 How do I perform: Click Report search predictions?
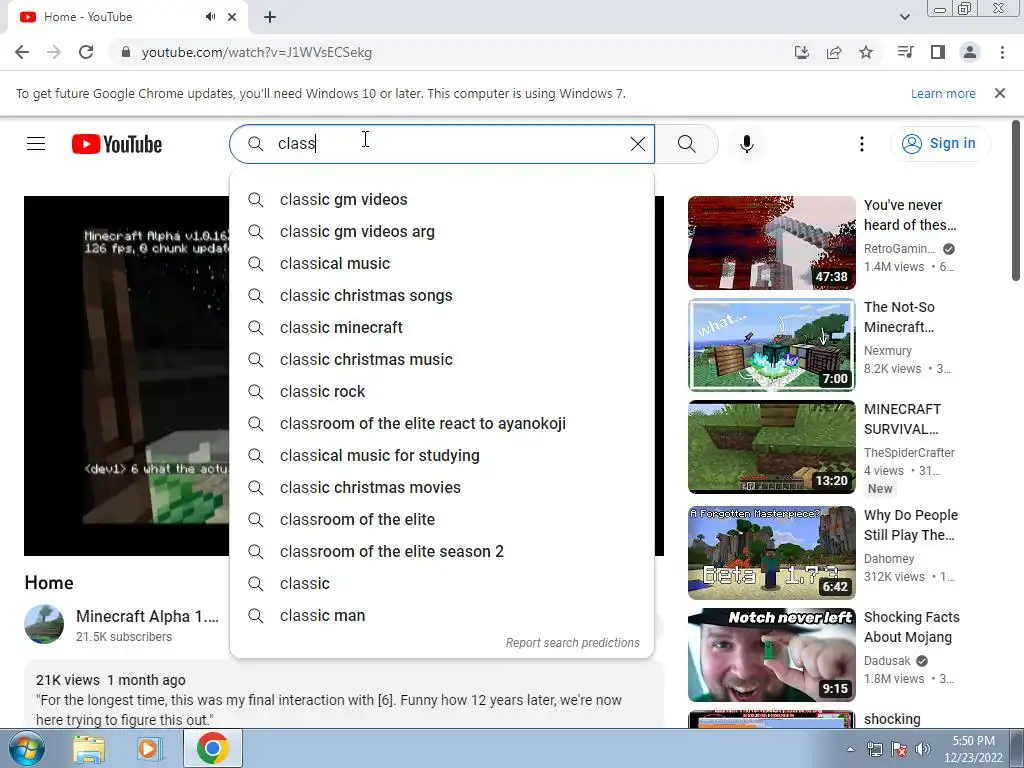573,643
